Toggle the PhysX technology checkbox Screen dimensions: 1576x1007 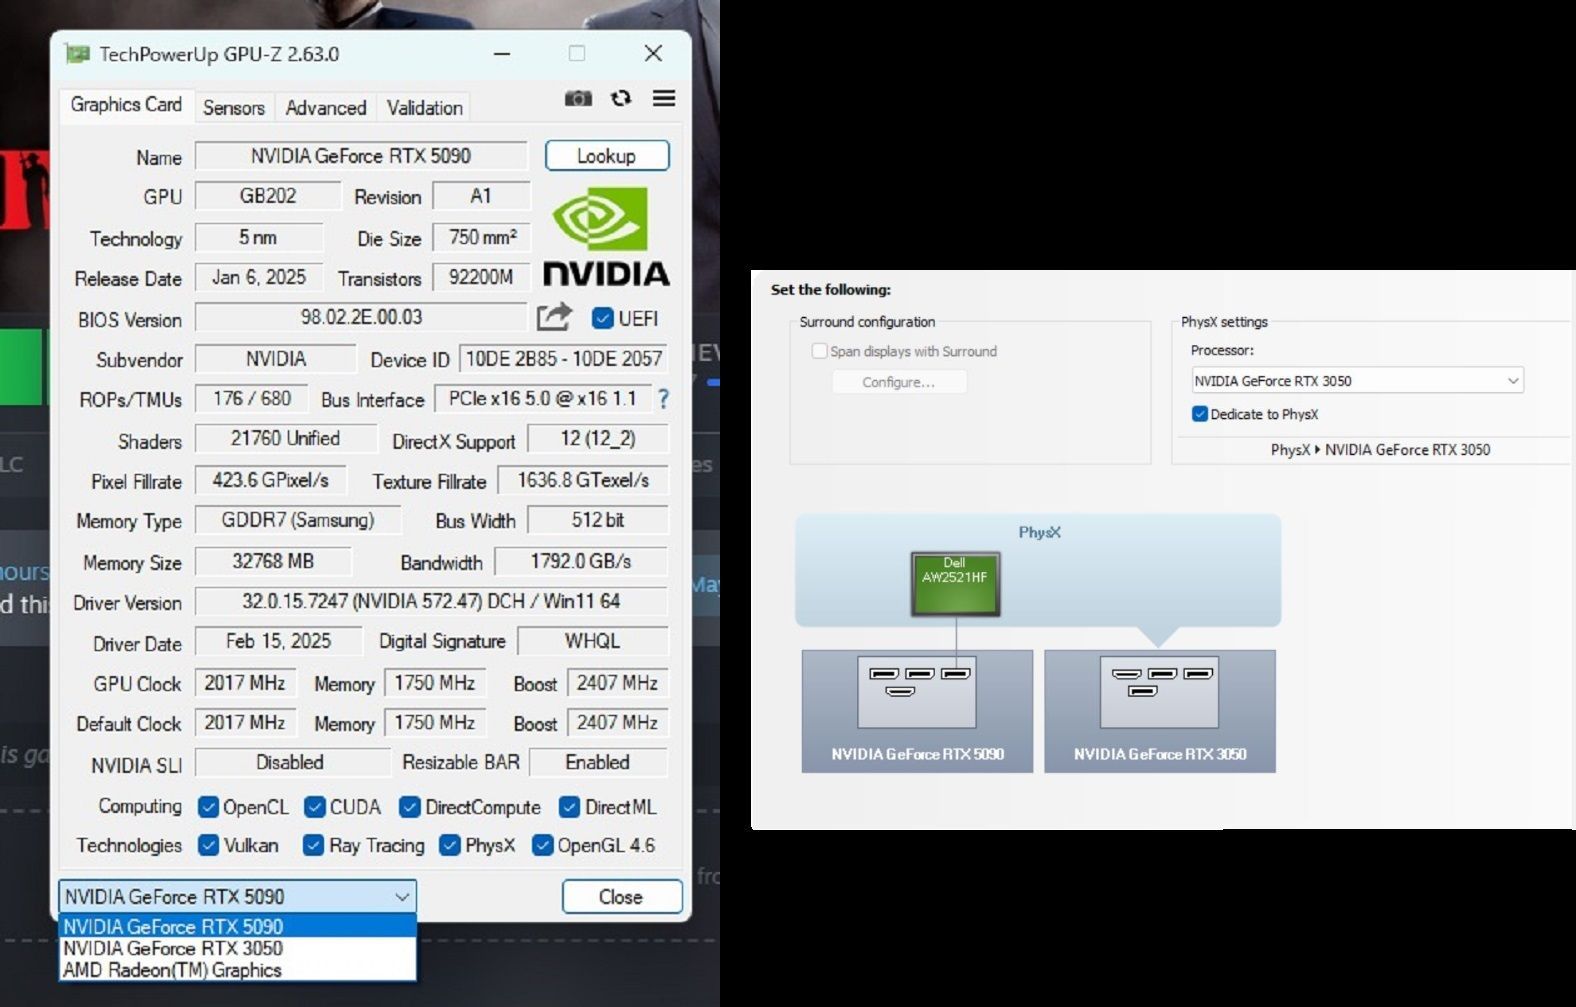(450, 845)
